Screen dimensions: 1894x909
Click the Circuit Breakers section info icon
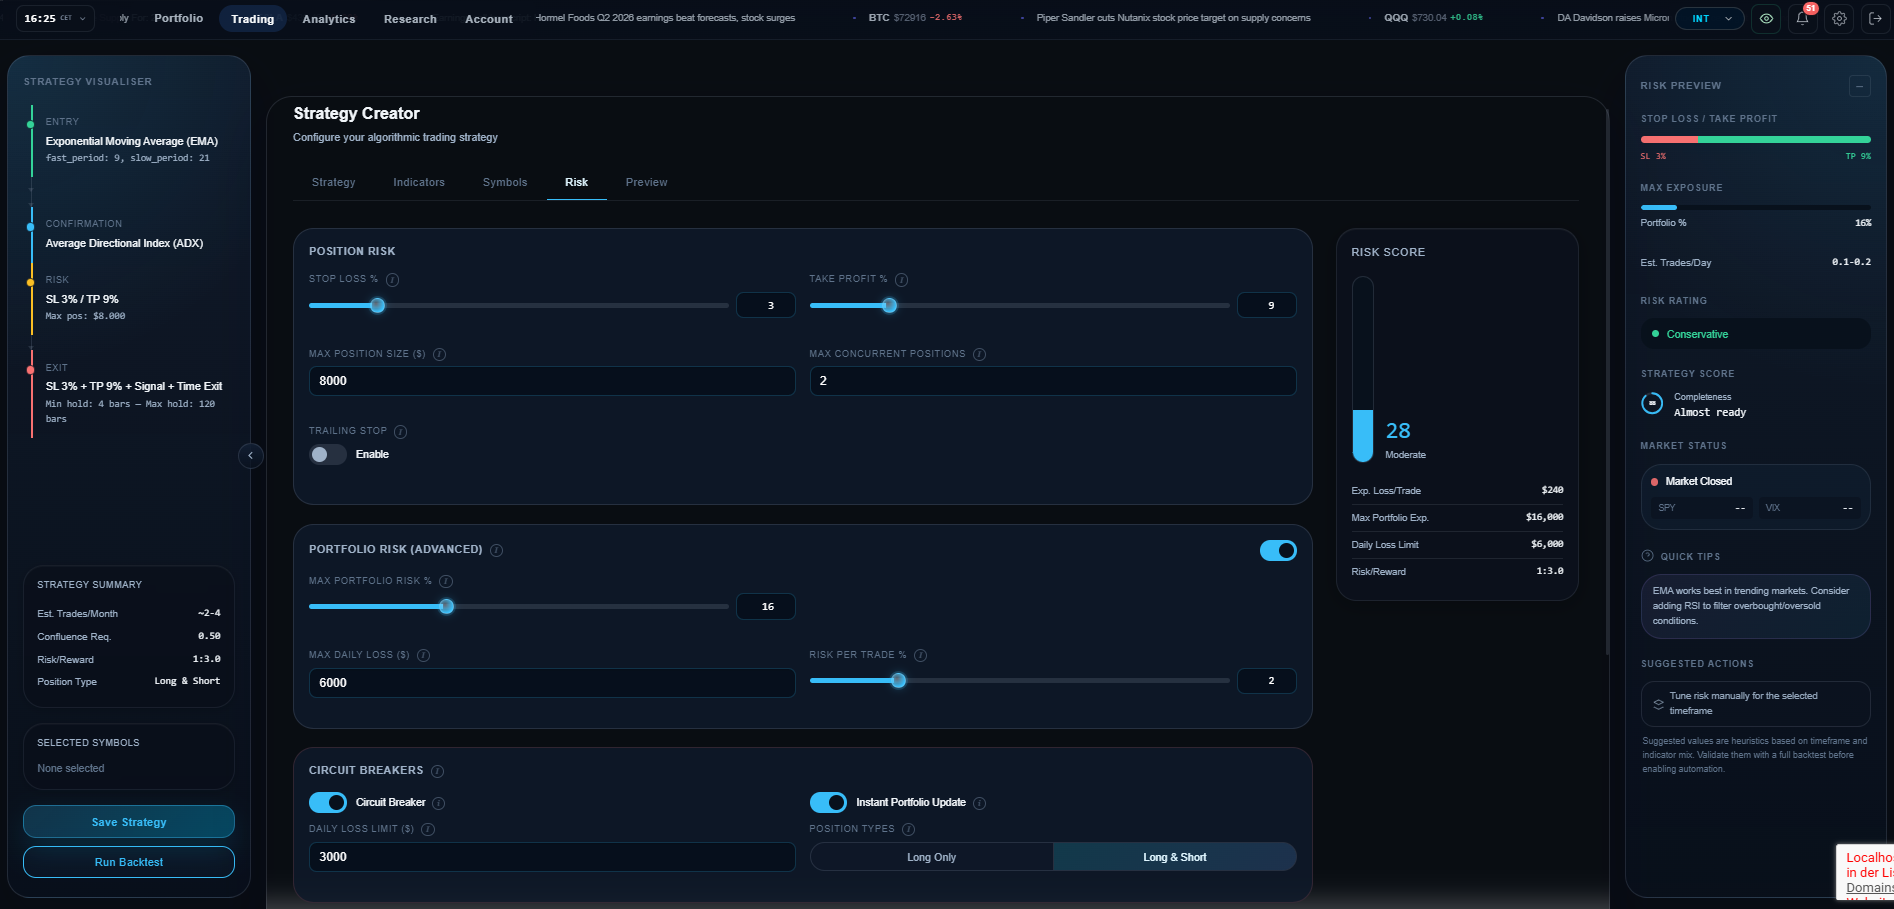(x=438, y=771)
